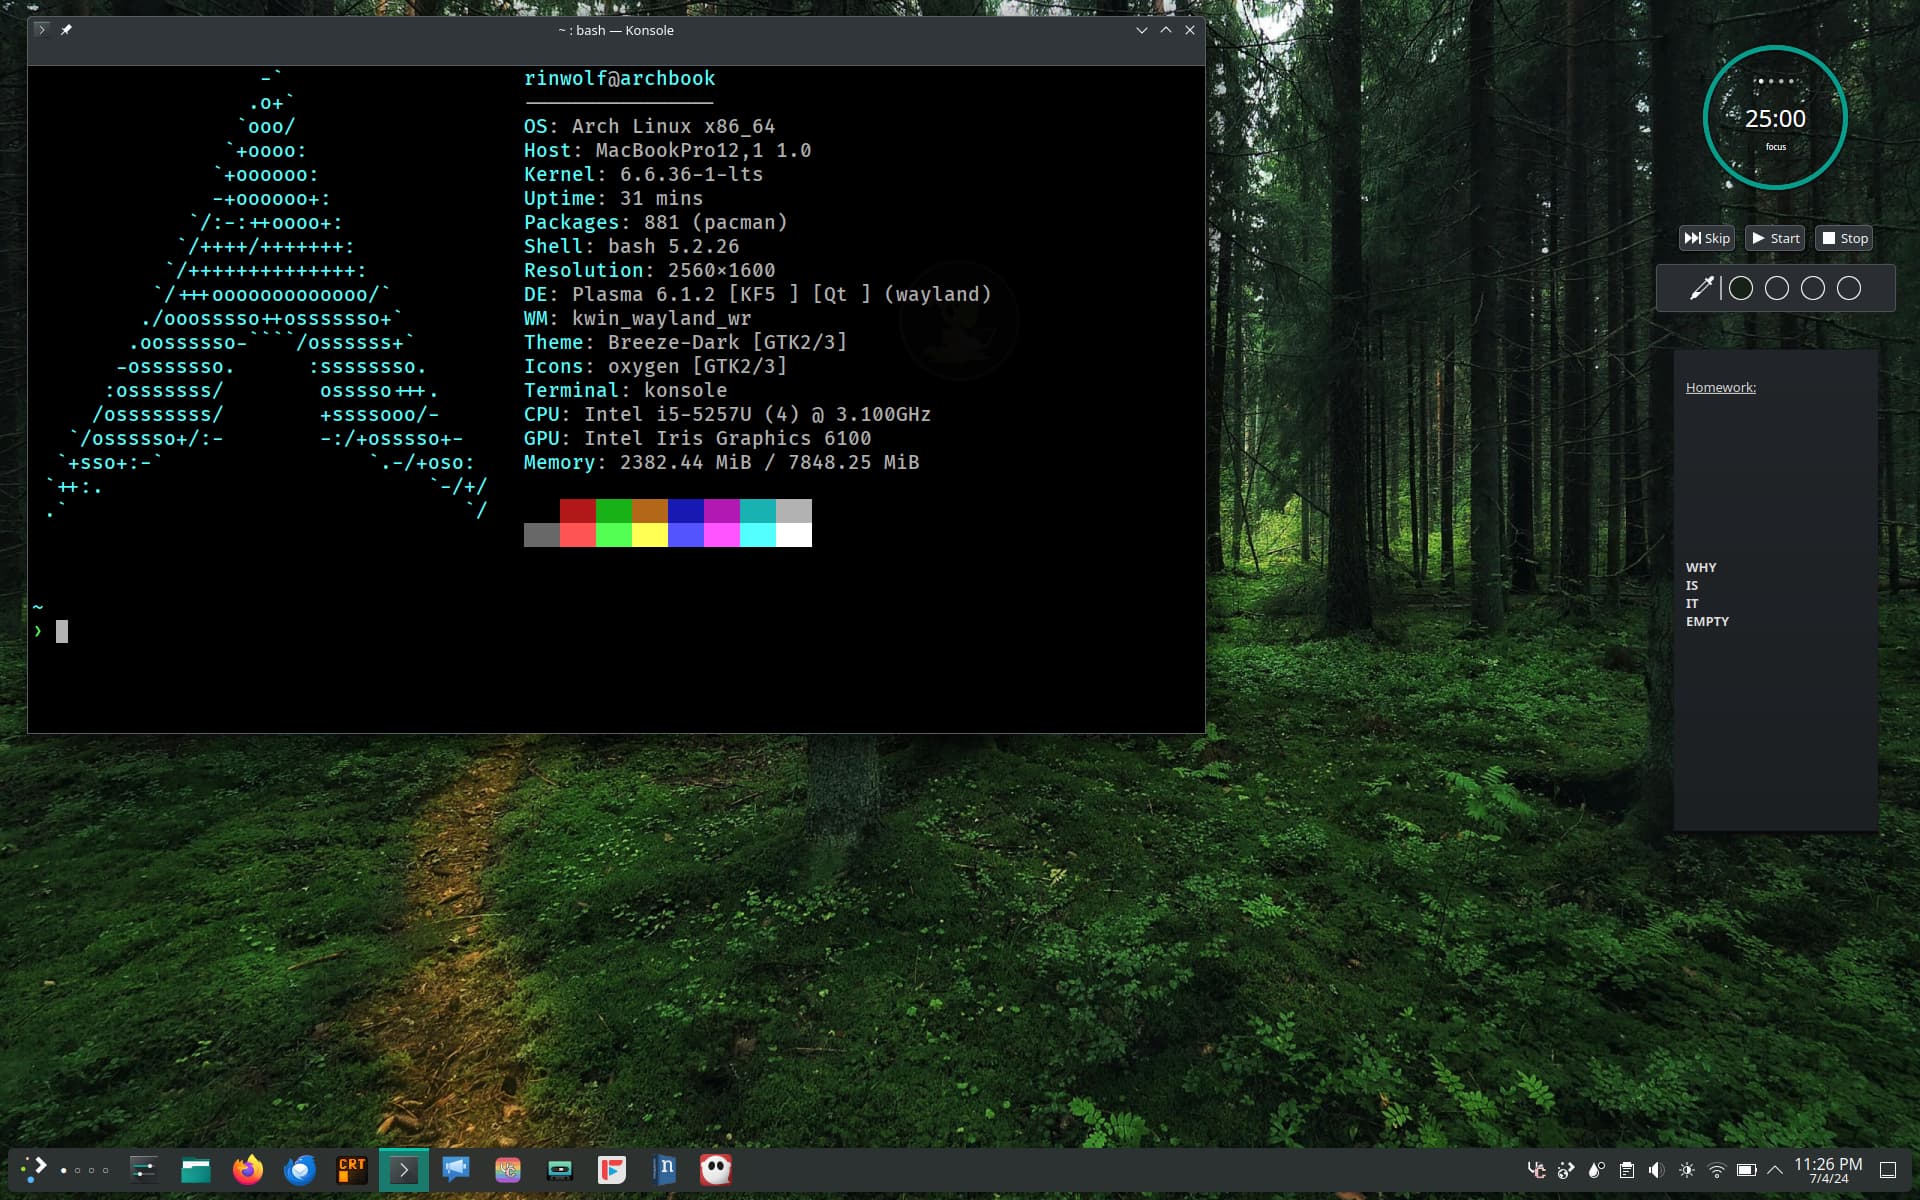Open the clipboard tray widget
This screenshot has height=1200, width=1920.
pos(1627,1170)
